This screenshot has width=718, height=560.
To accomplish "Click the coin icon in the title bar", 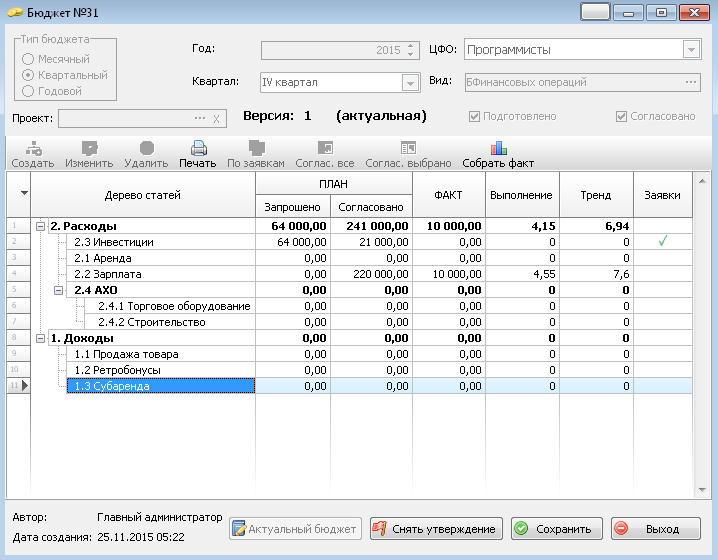I will [15, 12].
